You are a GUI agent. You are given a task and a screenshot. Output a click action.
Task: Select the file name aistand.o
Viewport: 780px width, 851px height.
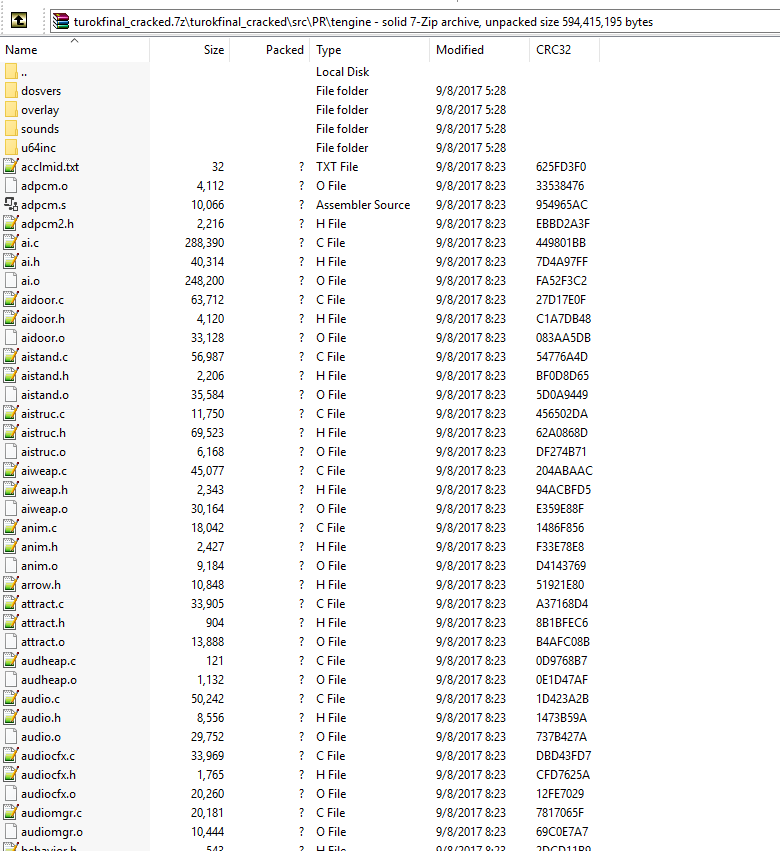pos(45,395)
